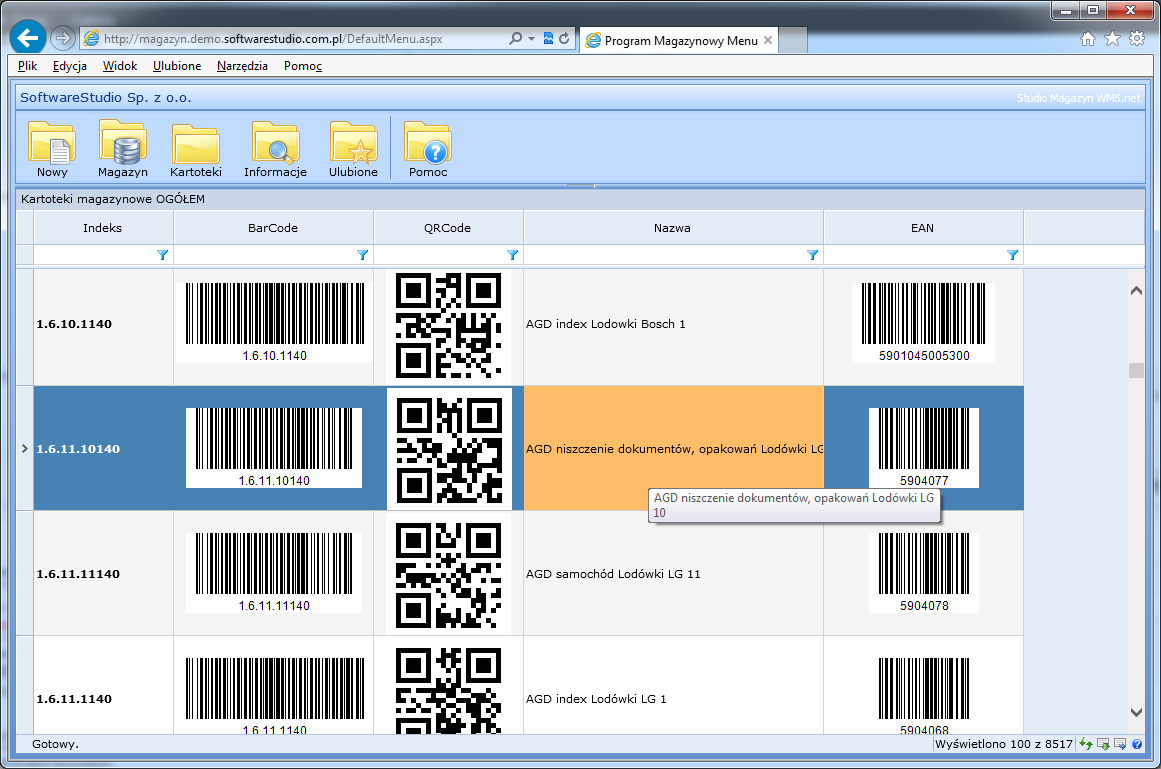Image resolution: width=1161 pixels, height=769 pixels.
Task: Open the Ulubione menu in menu bar
Action: 177,66
